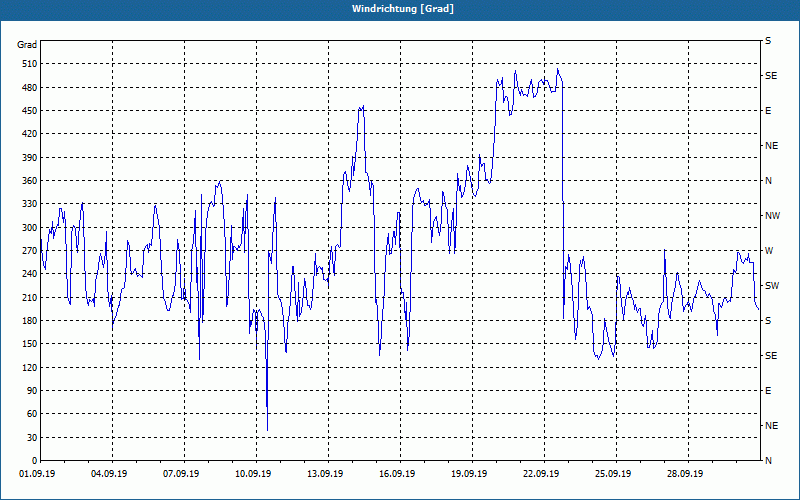
Task: Select the y-axis value 120
Action: click(30, 367)
